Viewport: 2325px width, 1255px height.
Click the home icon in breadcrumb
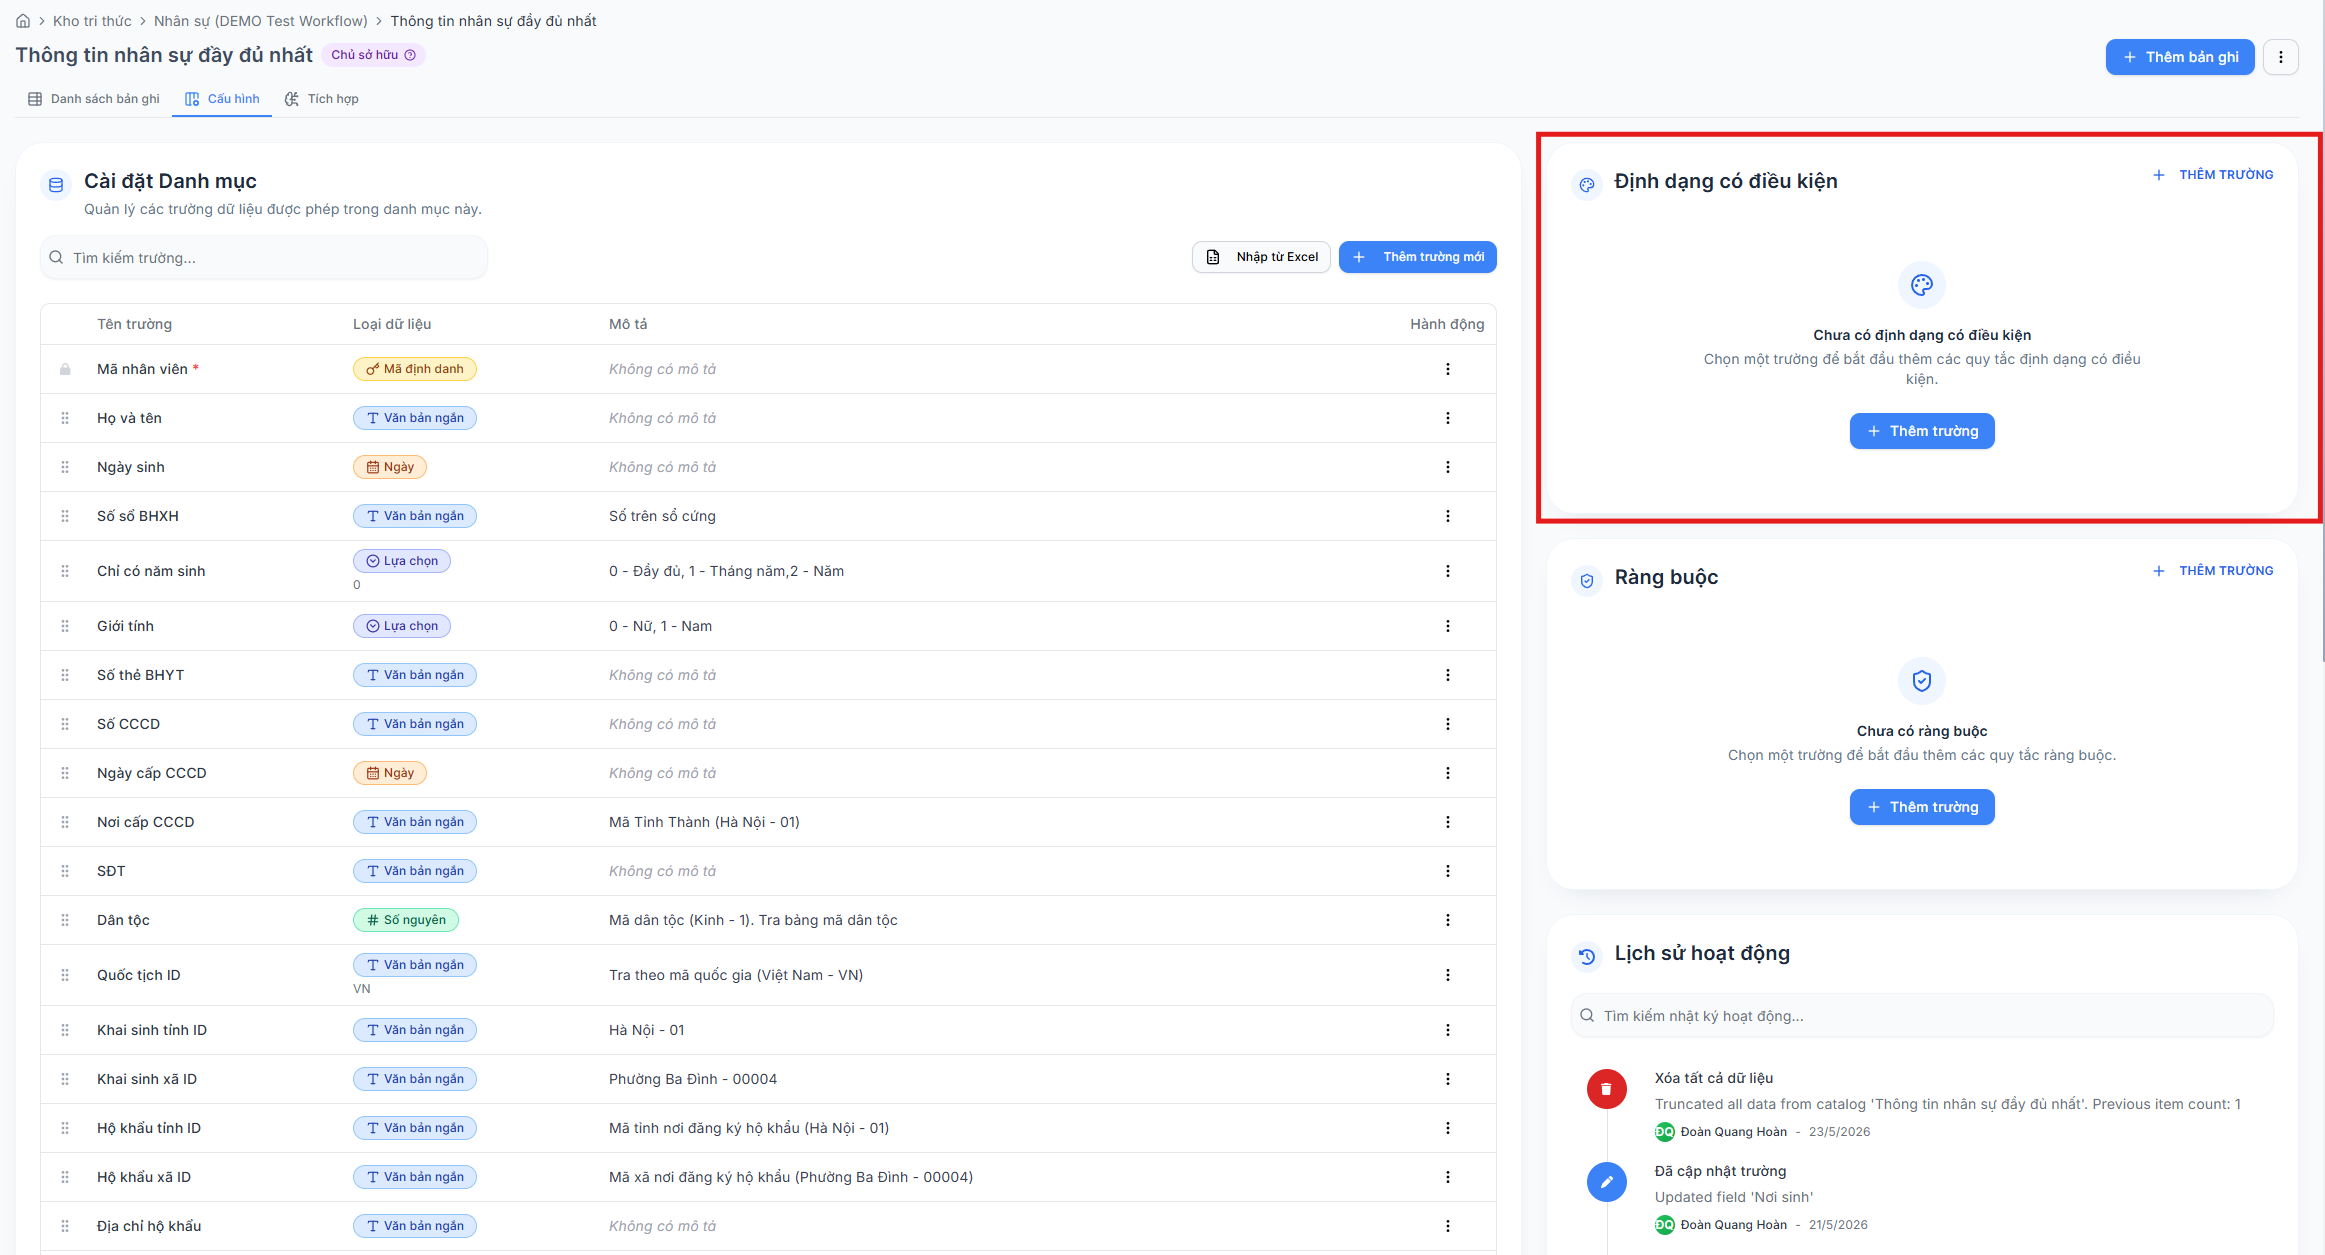coord(23,21)
